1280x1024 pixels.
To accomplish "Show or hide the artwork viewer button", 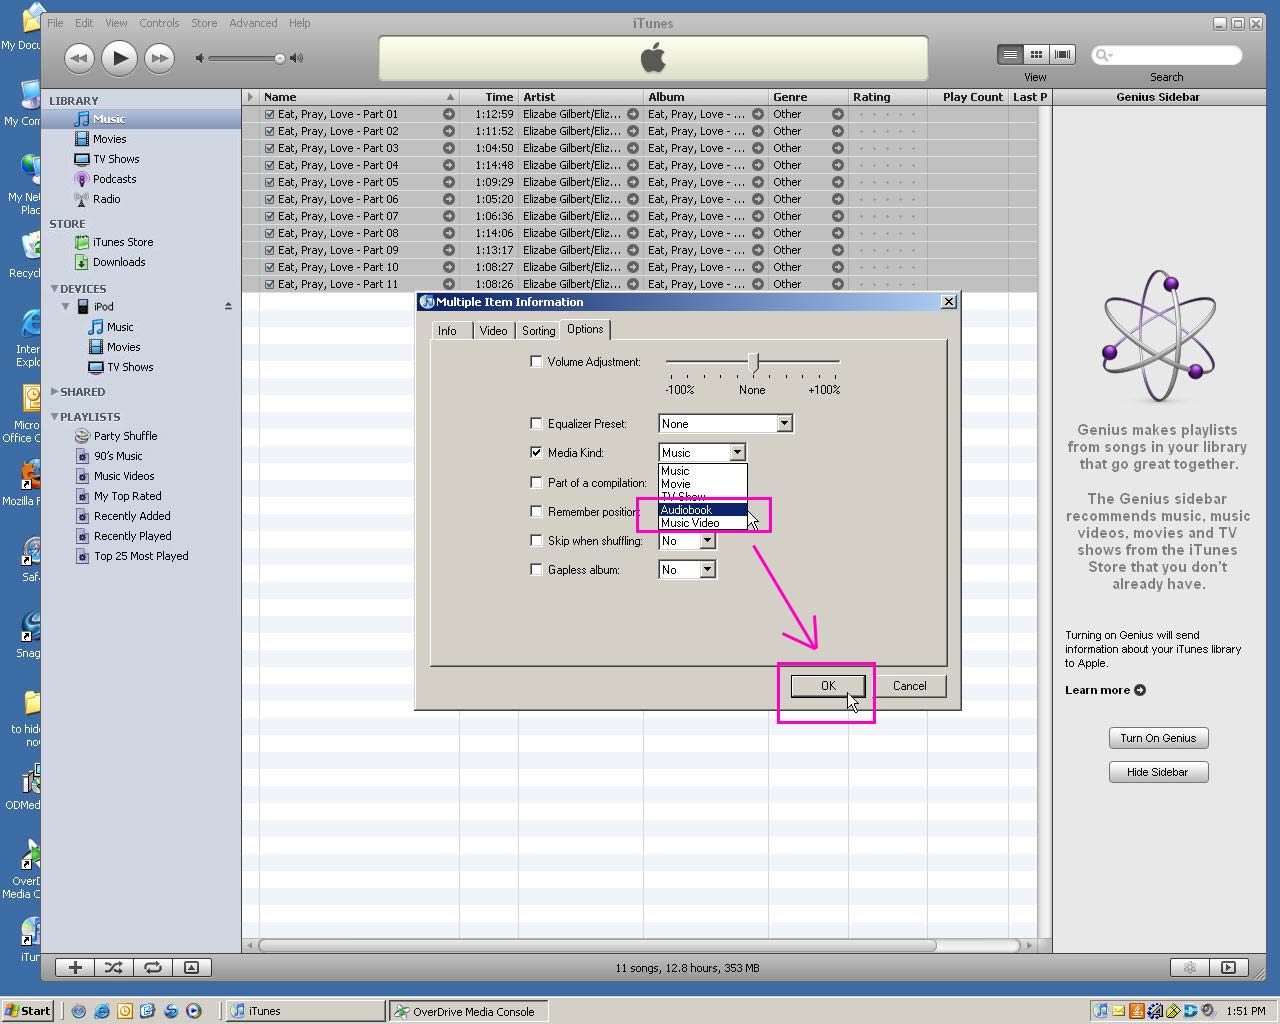I will [x=191, y=967].
